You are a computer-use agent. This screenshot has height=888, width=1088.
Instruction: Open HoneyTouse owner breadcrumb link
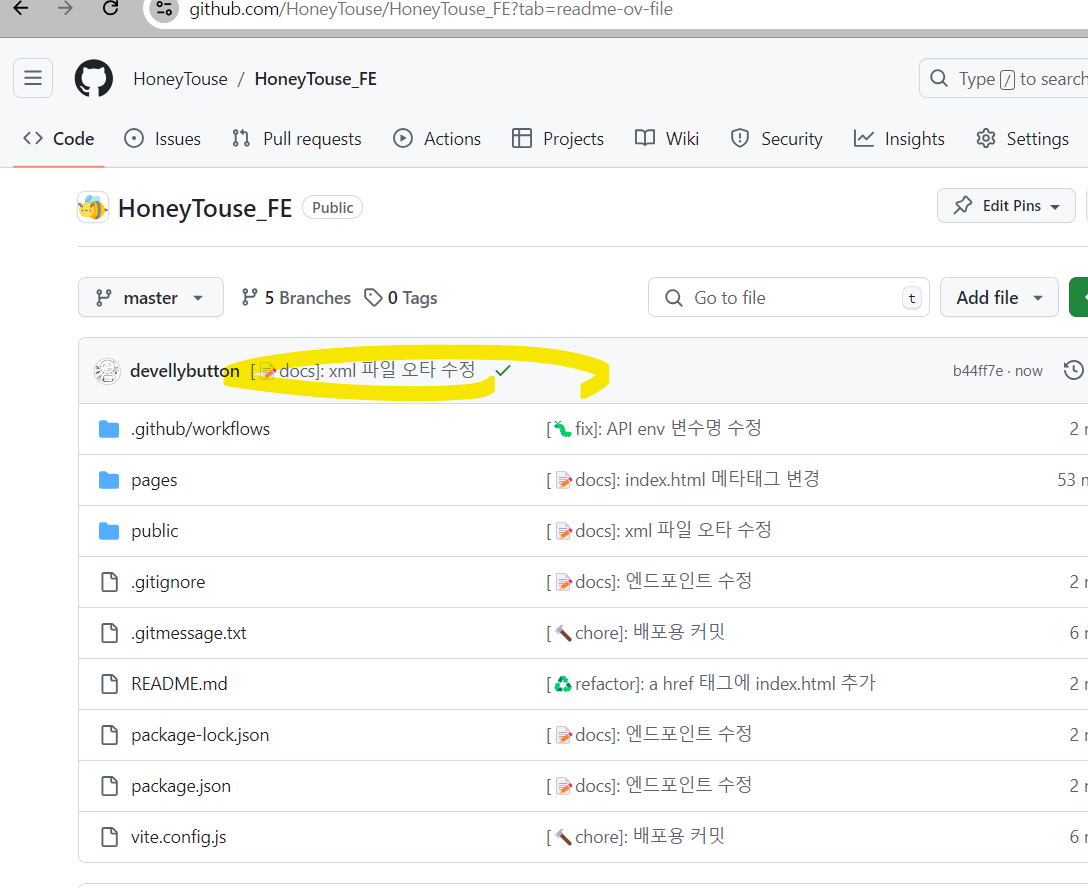coord(180,79)
